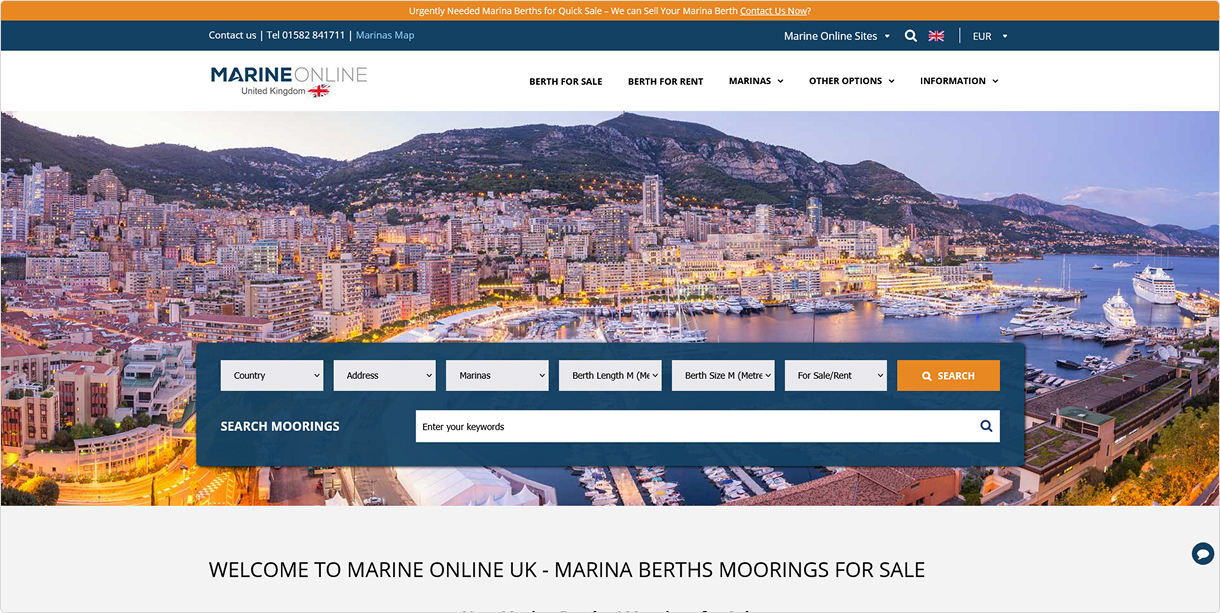Screen dimensions: 1220x613
Task: Click the search magnifier icon in top bar
Action: click(x=910, y=36)
